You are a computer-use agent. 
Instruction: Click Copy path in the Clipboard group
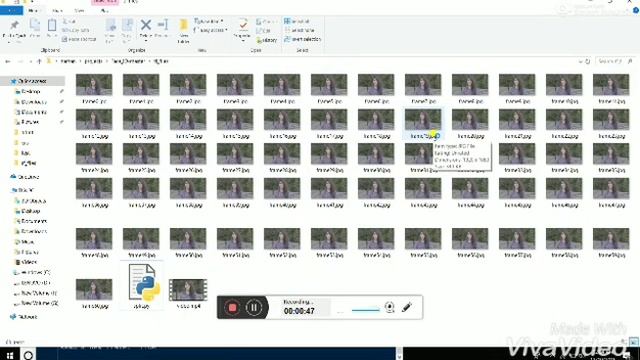click(76, 30)
